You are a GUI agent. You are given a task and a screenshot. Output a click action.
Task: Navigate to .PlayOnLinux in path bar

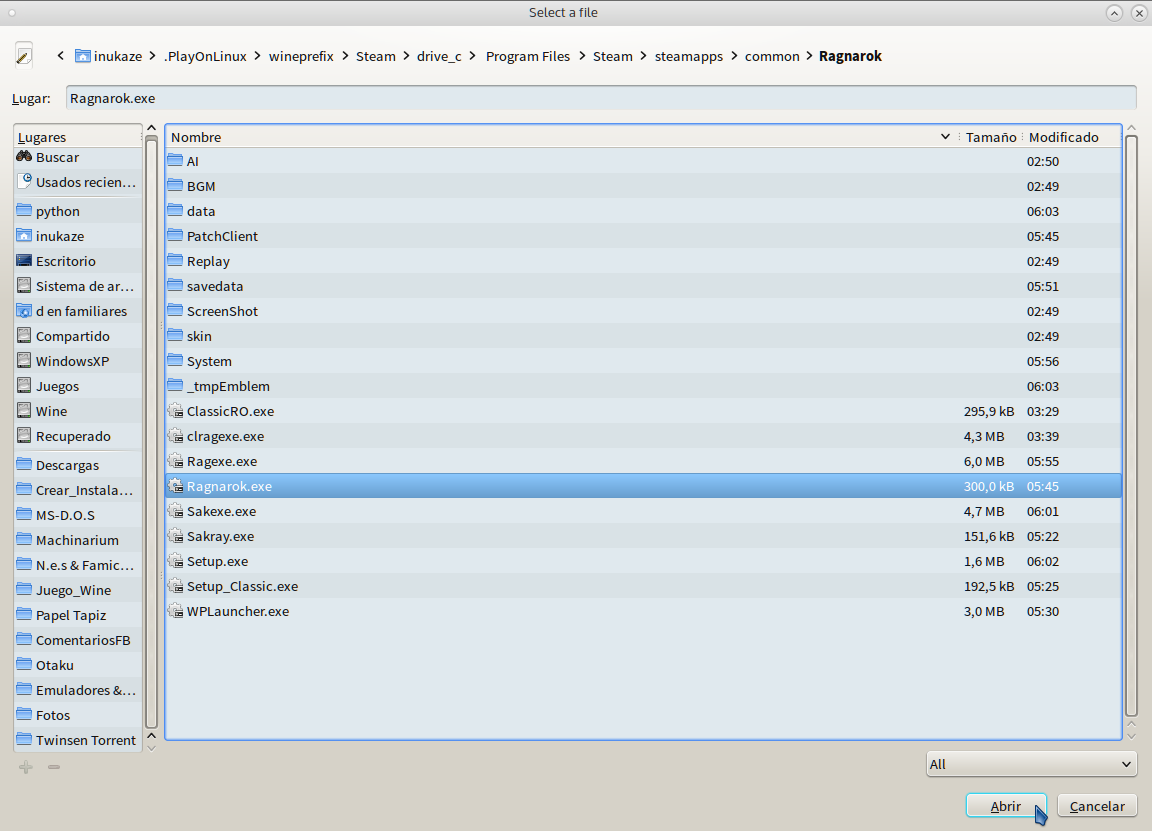tap(205, 56)
